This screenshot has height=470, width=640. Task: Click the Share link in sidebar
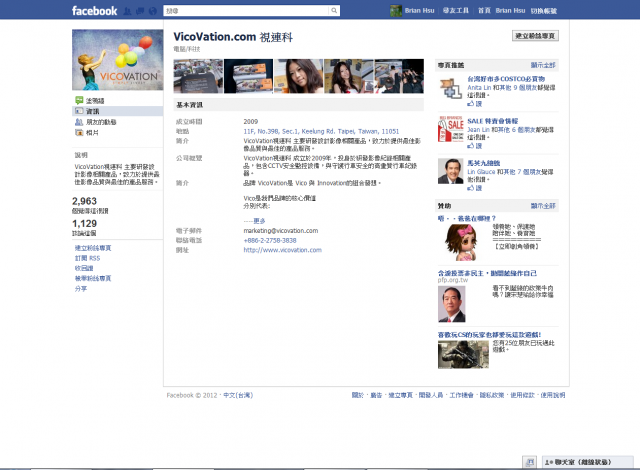[x=81, y=288]
